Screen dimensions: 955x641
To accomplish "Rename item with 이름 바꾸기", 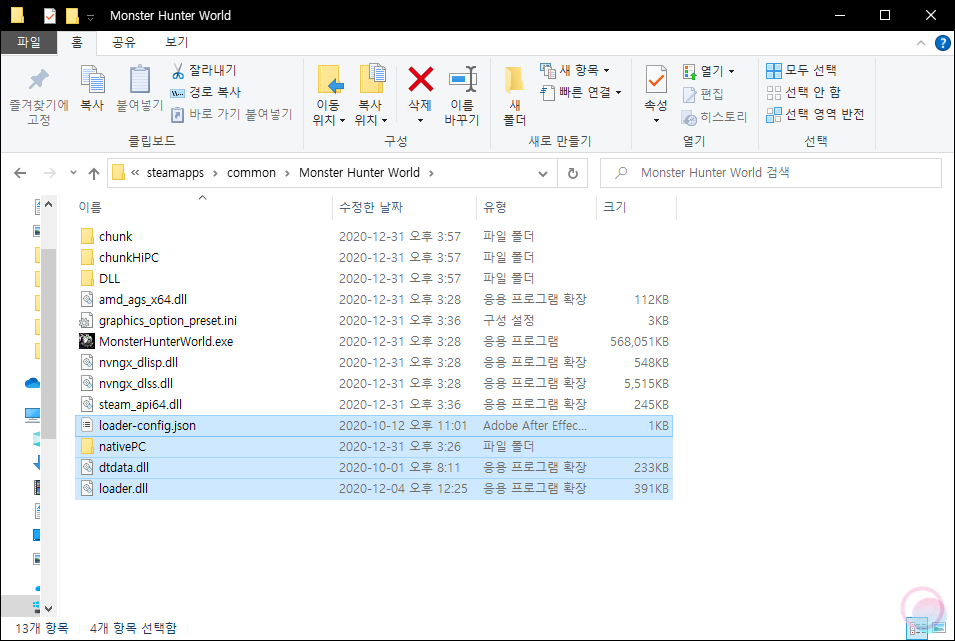I will [x=462, y=95].
